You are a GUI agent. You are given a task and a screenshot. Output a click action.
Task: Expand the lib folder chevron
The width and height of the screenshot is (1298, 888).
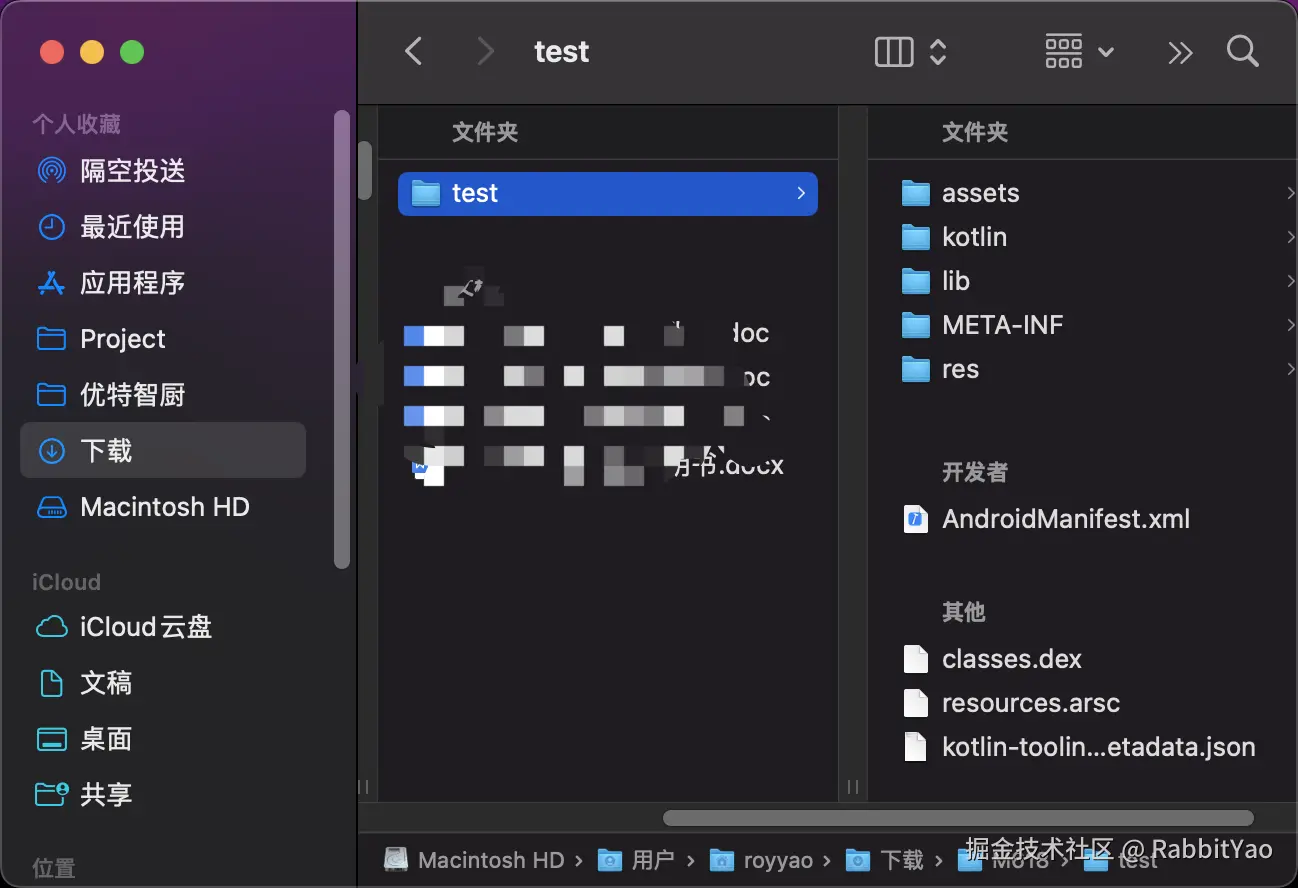[x=1291, y=281]
